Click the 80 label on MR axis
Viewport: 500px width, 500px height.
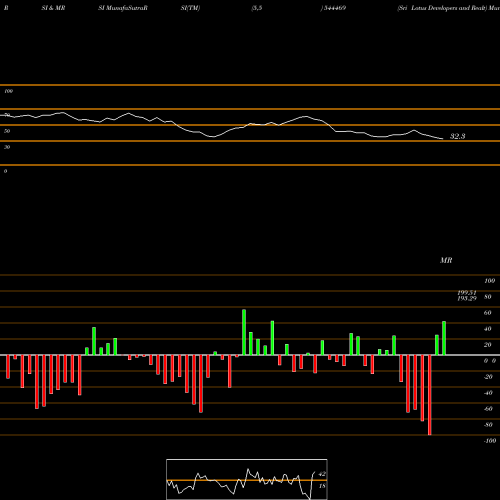coord(488,297)
